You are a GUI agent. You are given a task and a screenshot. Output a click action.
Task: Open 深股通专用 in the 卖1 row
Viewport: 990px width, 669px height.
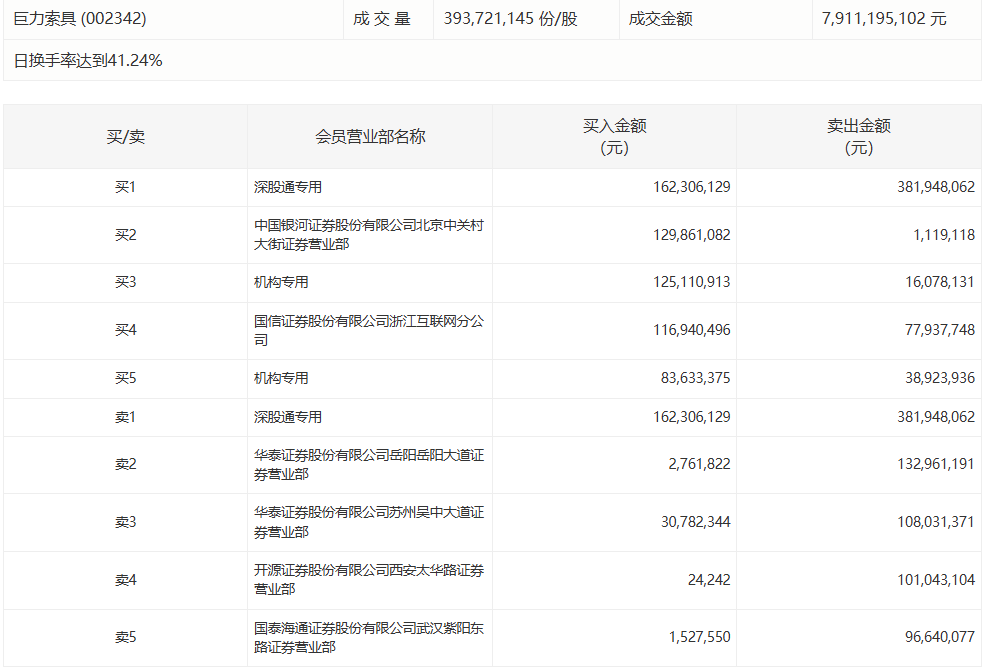(288, 417)
